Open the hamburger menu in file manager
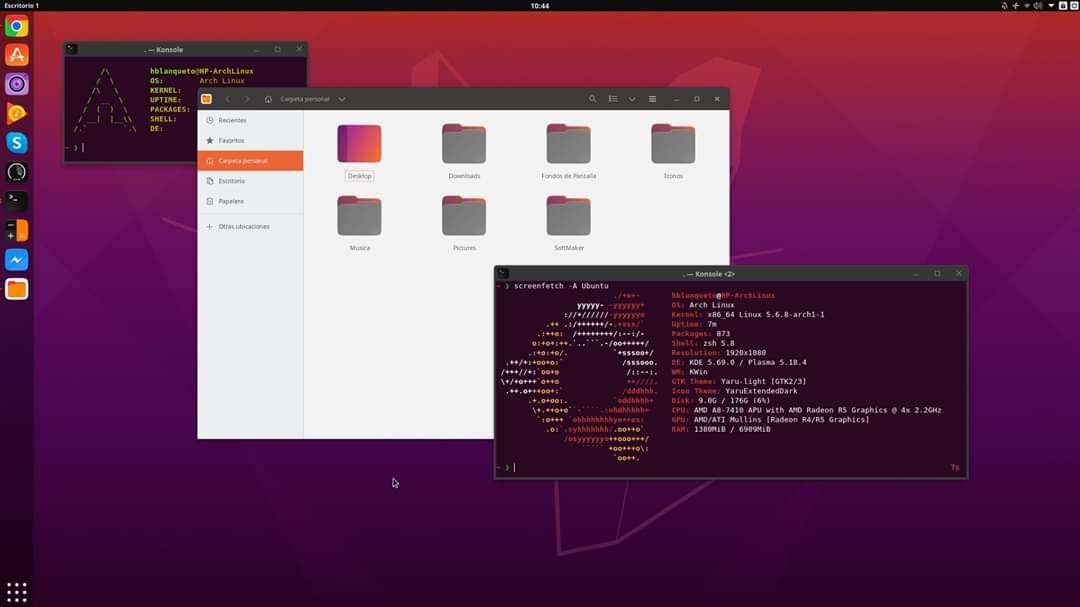 [652, 99]
